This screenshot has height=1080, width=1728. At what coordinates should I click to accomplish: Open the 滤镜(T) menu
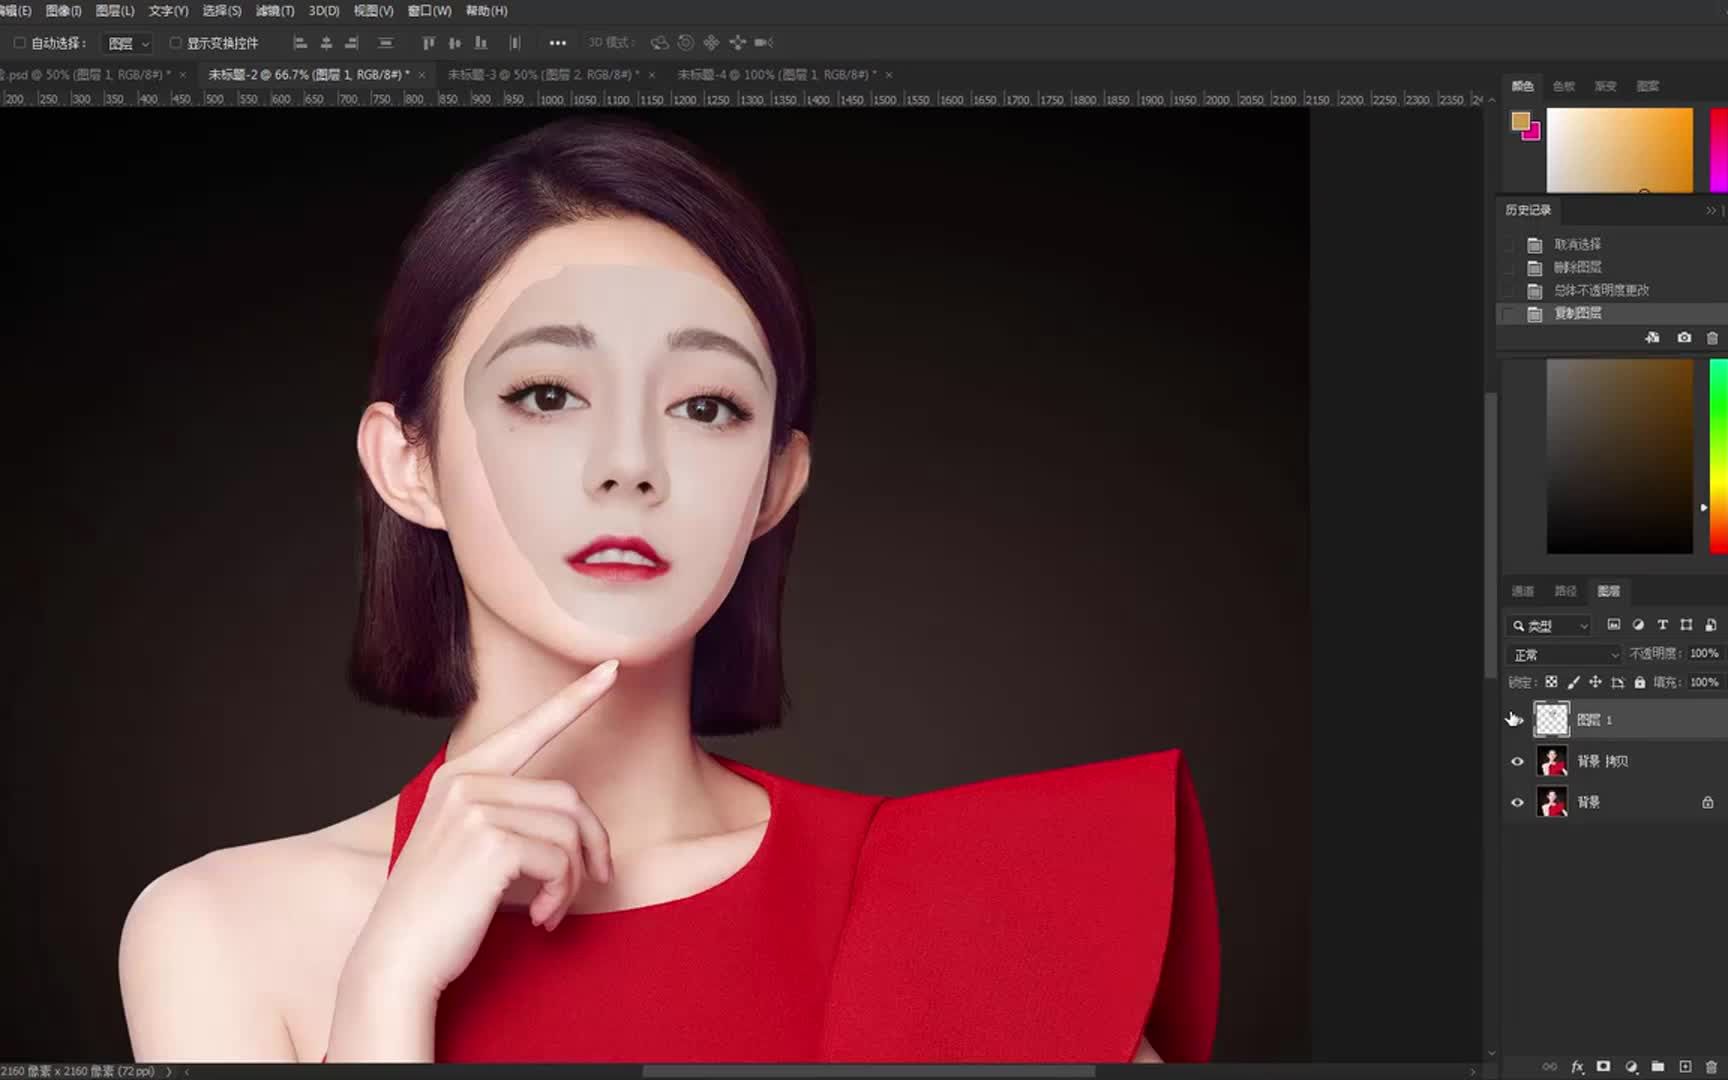275,11
